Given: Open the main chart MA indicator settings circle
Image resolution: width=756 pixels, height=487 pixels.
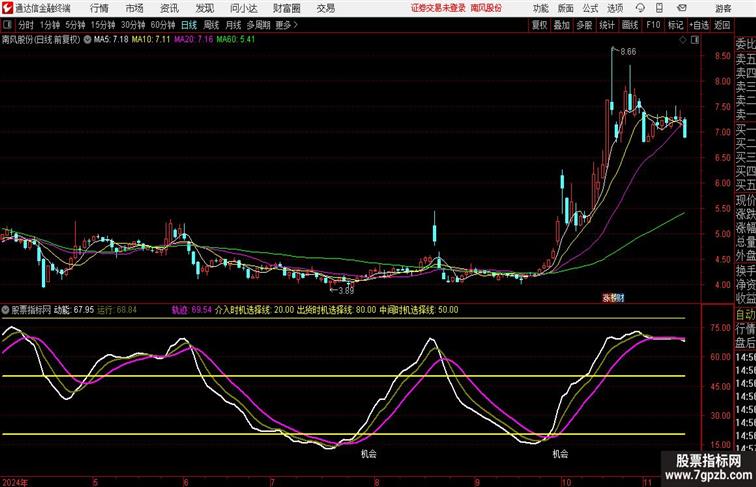Looking at the screenshot, I should [x=87, y=40].
